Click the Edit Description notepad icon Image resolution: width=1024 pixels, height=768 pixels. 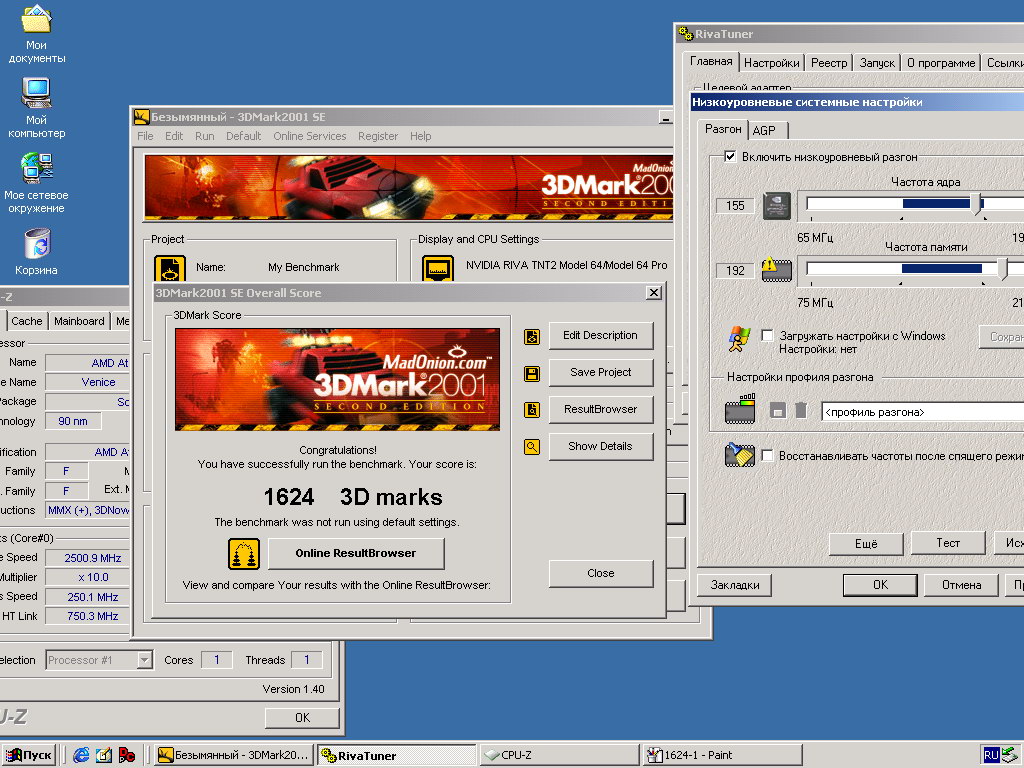coord(532,336)
